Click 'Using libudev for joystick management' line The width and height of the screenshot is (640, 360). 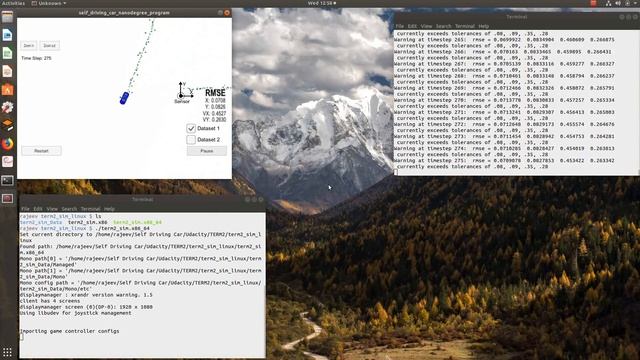coord(76,313)
